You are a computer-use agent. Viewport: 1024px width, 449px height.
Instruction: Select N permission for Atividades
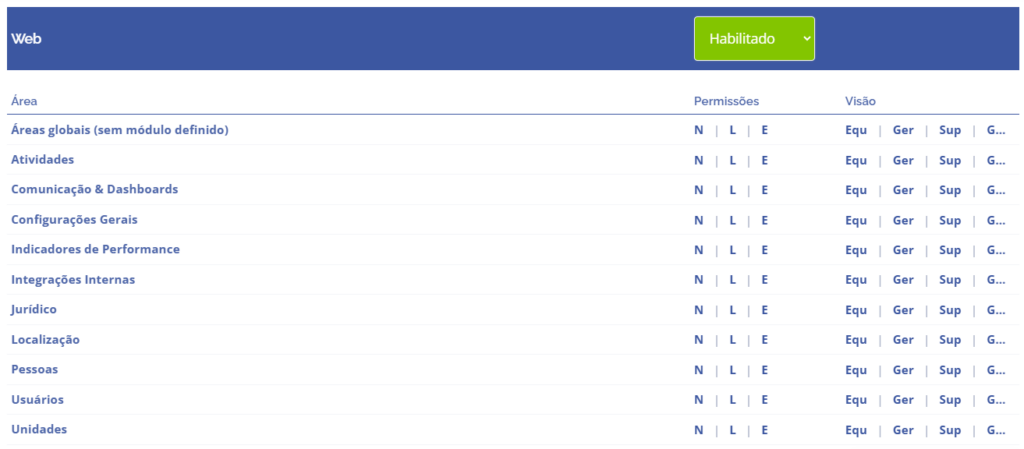click(699, 160)
